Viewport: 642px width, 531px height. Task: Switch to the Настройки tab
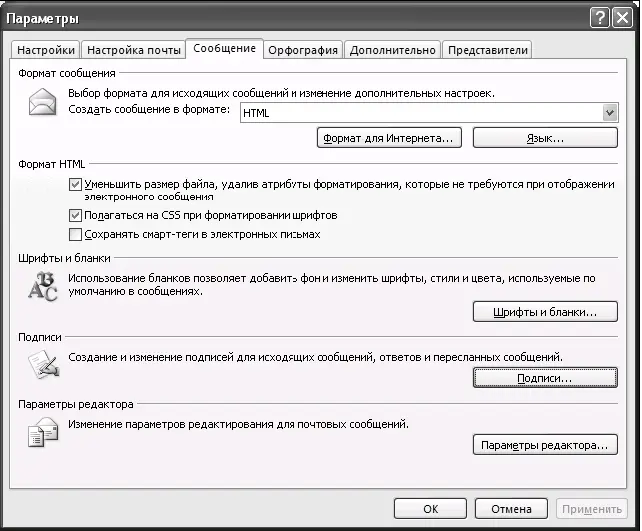(x=46, y=50)
